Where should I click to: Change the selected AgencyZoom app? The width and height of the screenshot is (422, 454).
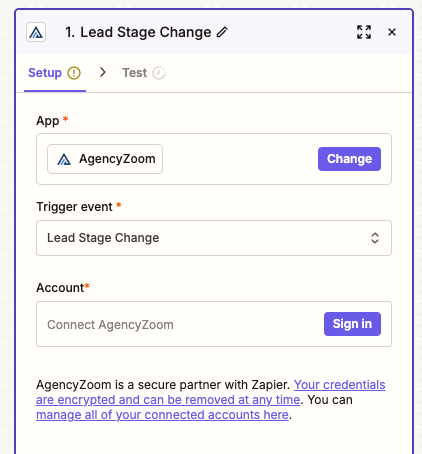(x=349, y=159)
